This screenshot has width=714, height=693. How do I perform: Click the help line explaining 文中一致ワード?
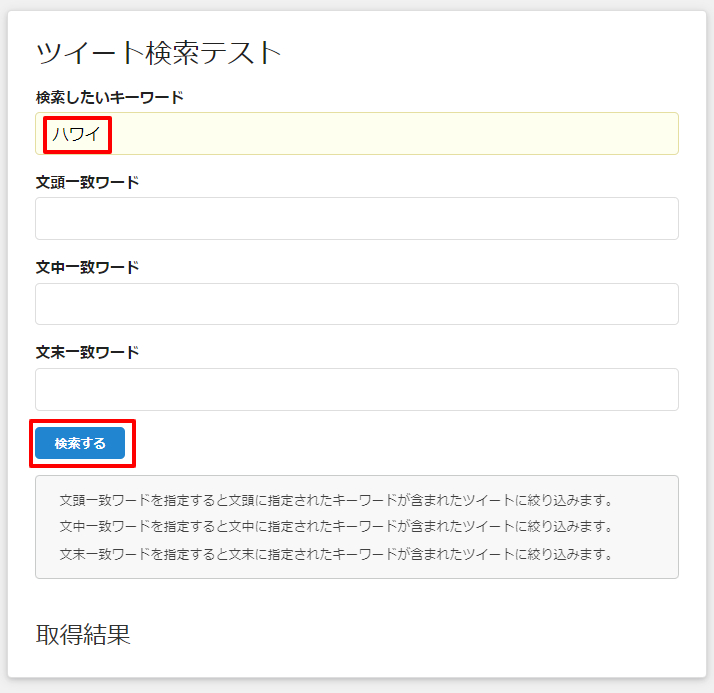coord(335,526)
